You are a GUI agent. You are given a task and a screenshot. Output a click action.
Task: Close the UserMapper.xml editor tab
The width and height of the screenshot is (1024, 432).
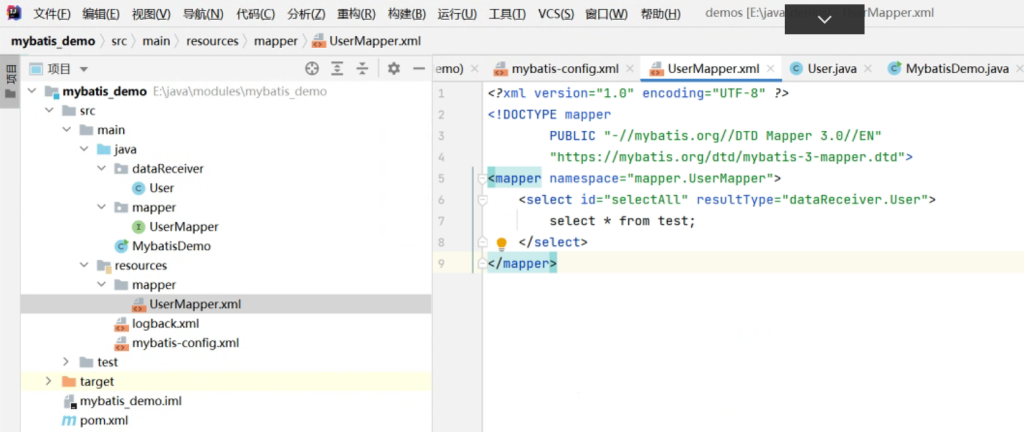pos(771,69)
